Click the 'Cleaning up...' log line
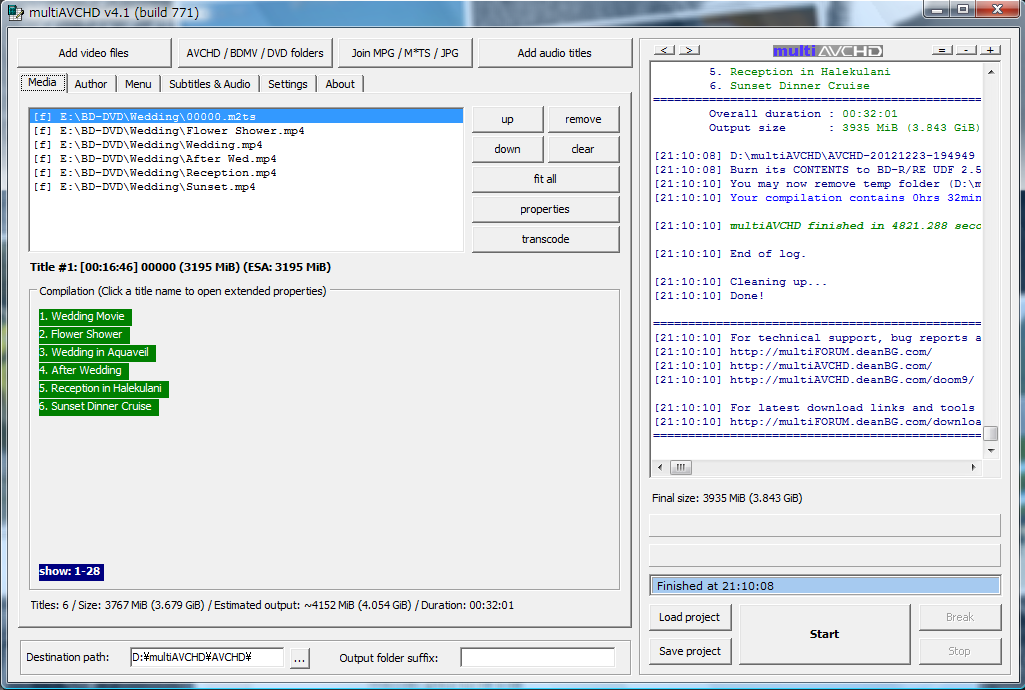1025x690 pixels. 741,282
